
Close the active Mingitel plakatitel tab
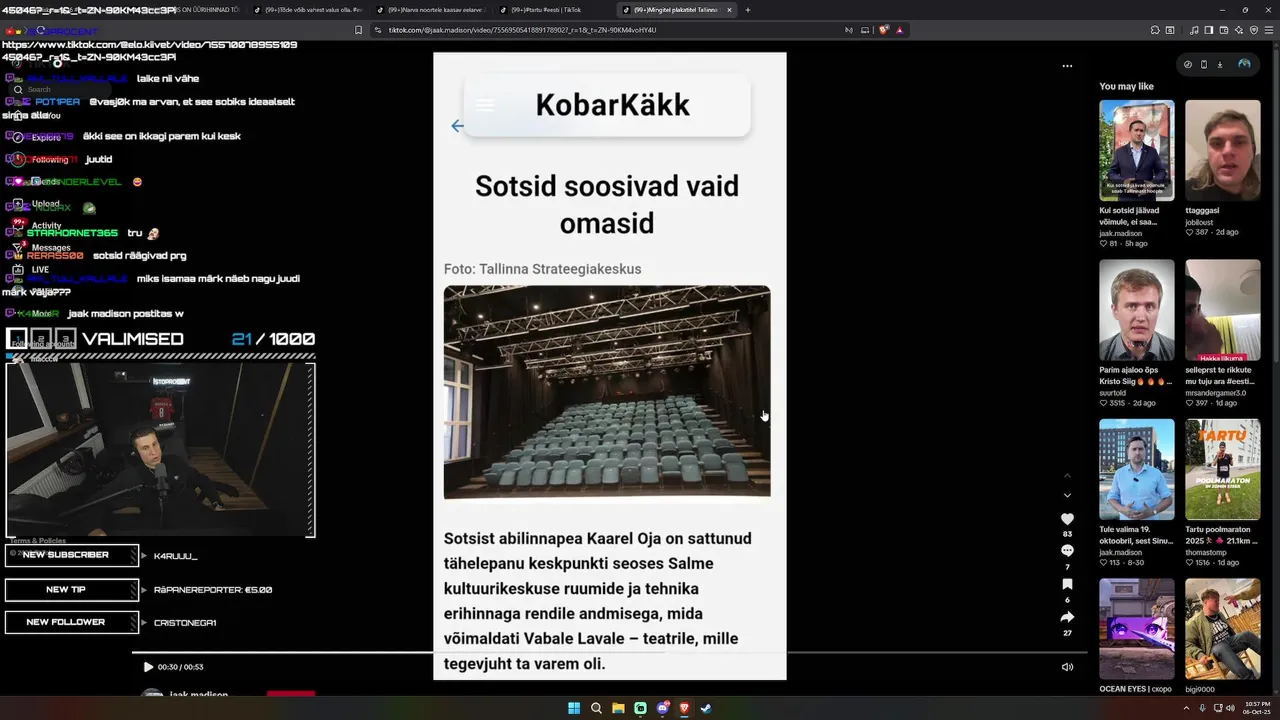[x=729, y=10]
